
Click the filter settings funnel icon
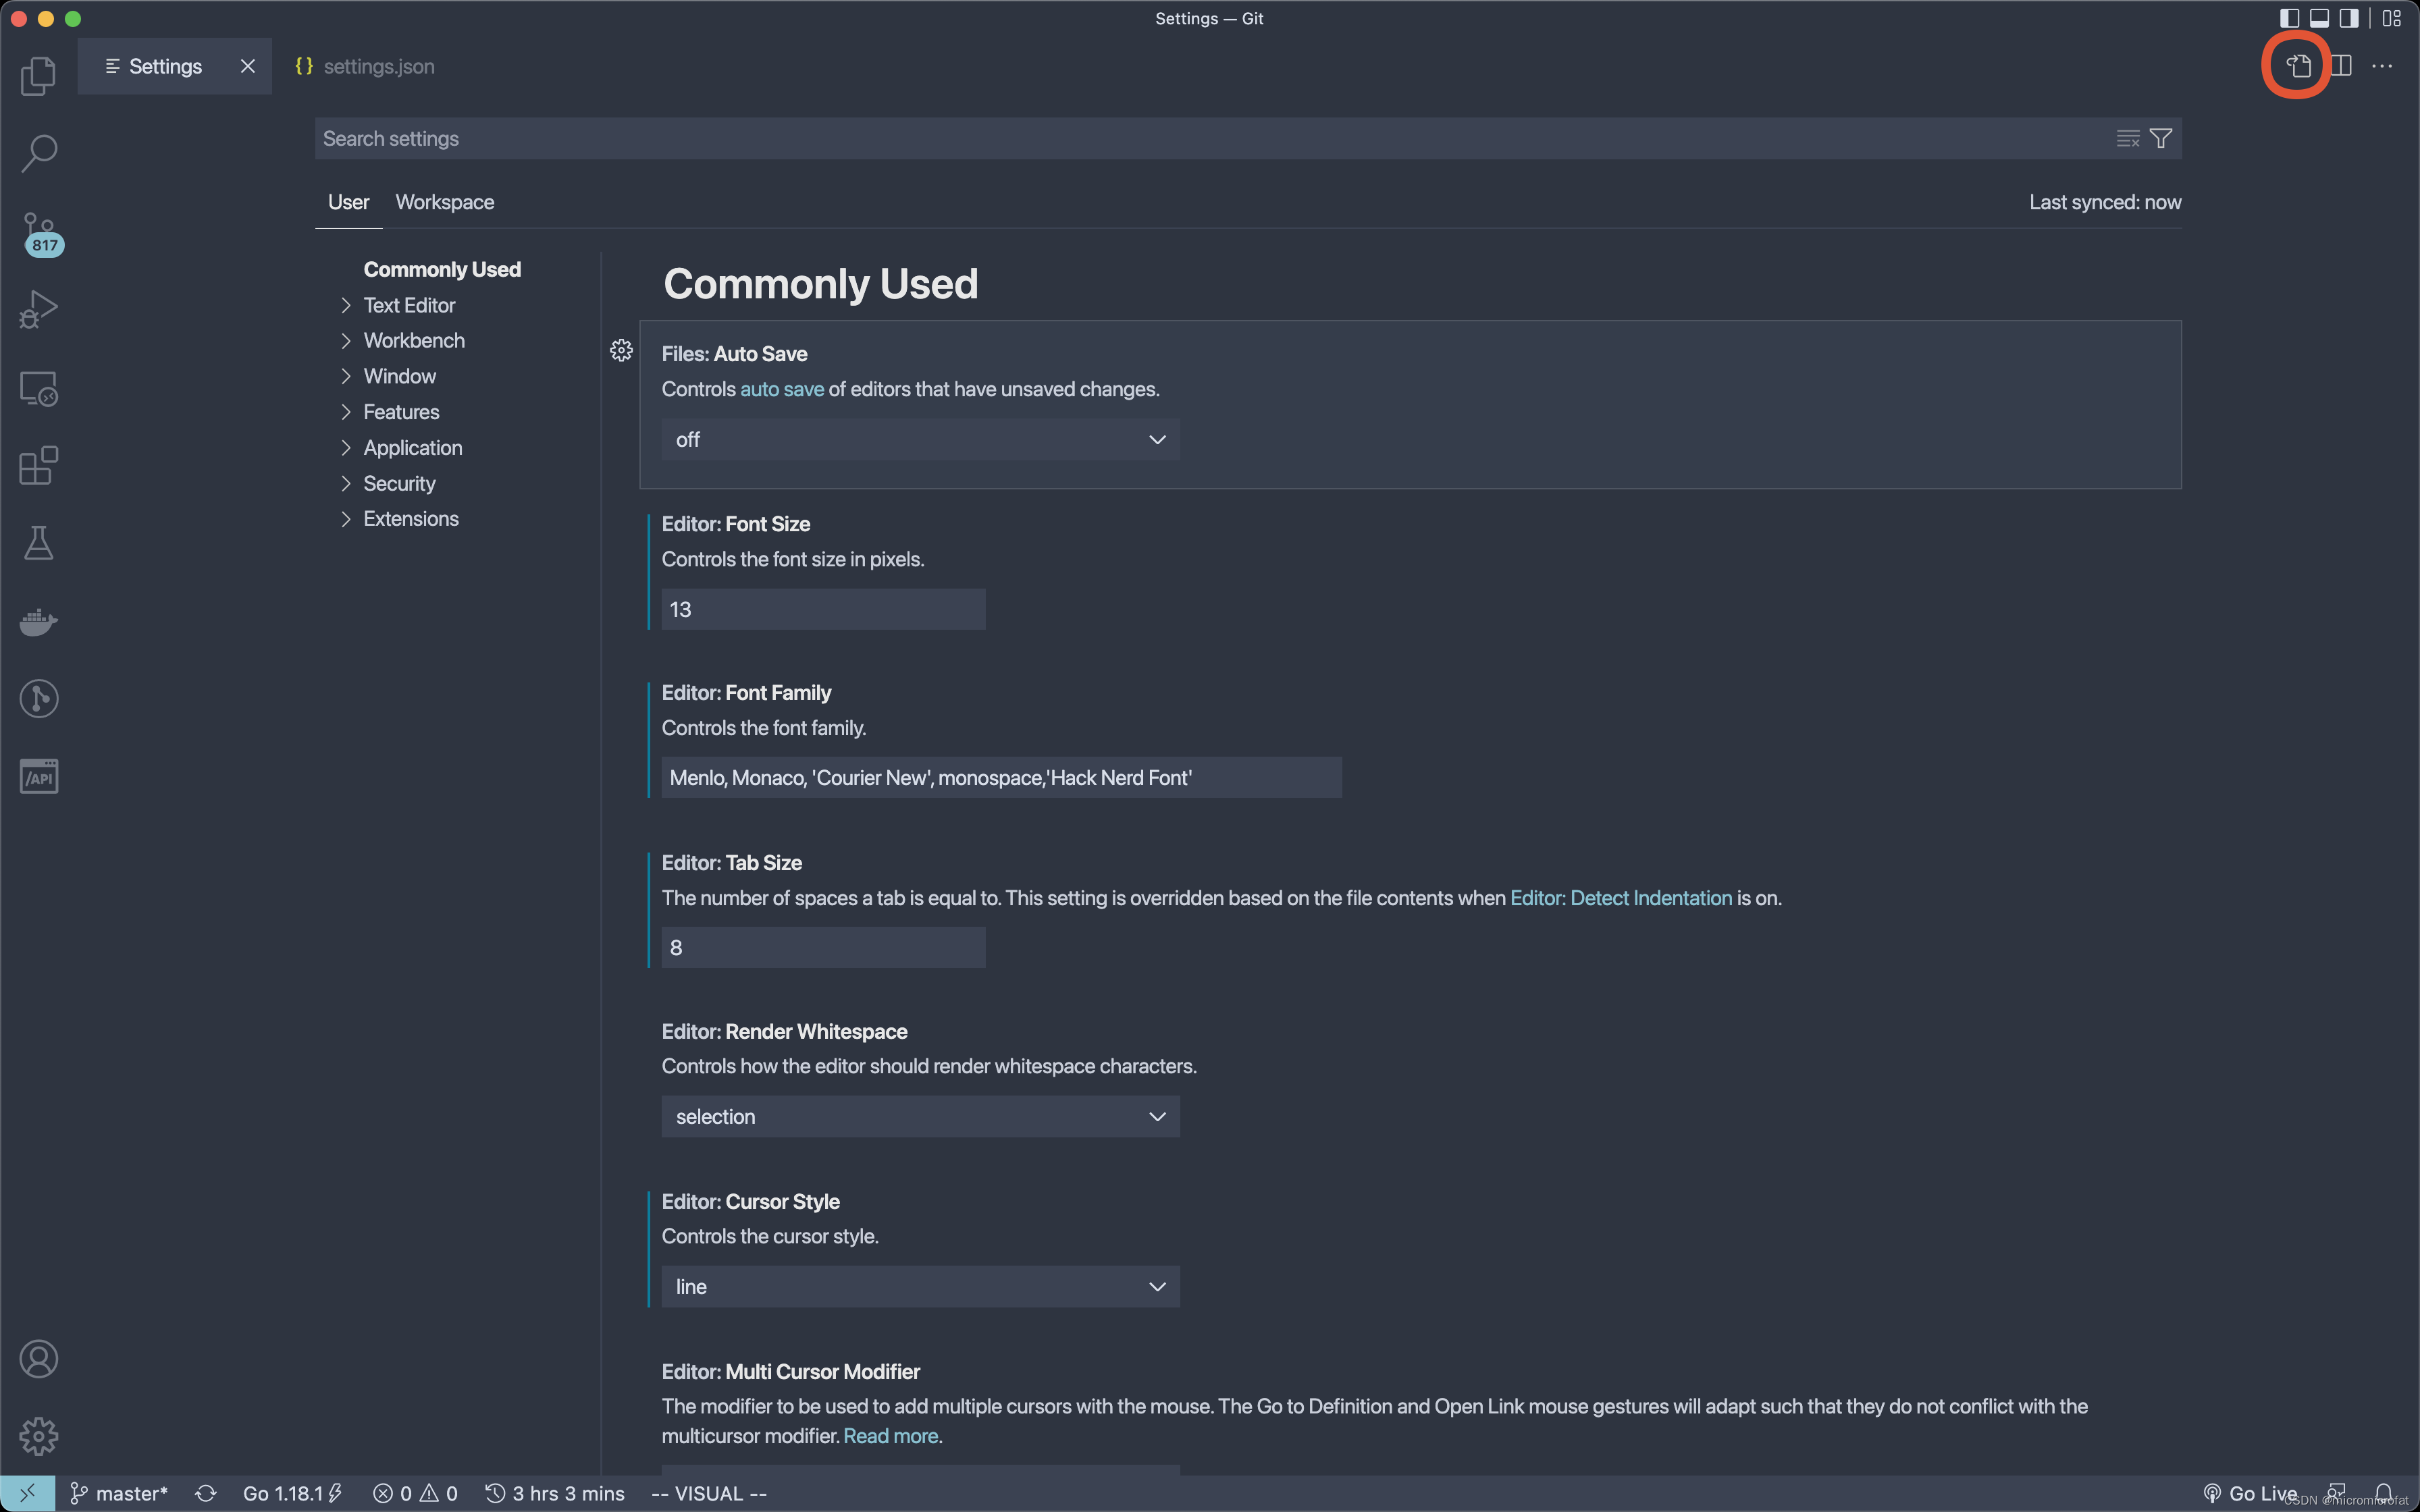pyautogui.click(x=2161, y=139)
